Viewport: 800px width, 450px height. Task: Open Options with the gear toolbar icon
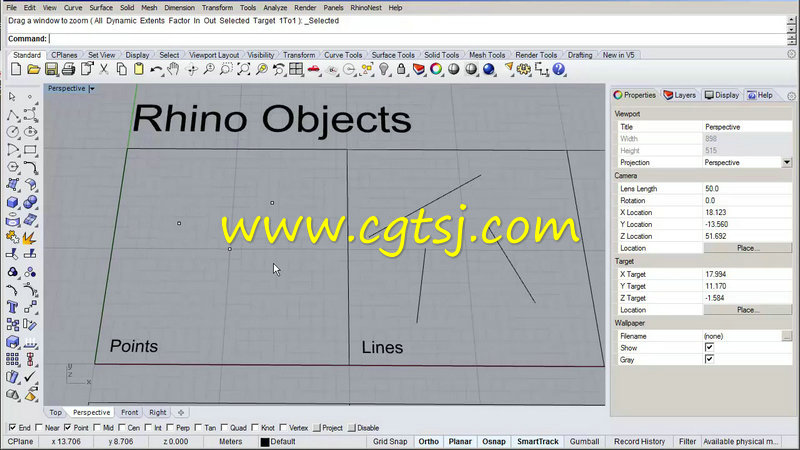point(523,69)
